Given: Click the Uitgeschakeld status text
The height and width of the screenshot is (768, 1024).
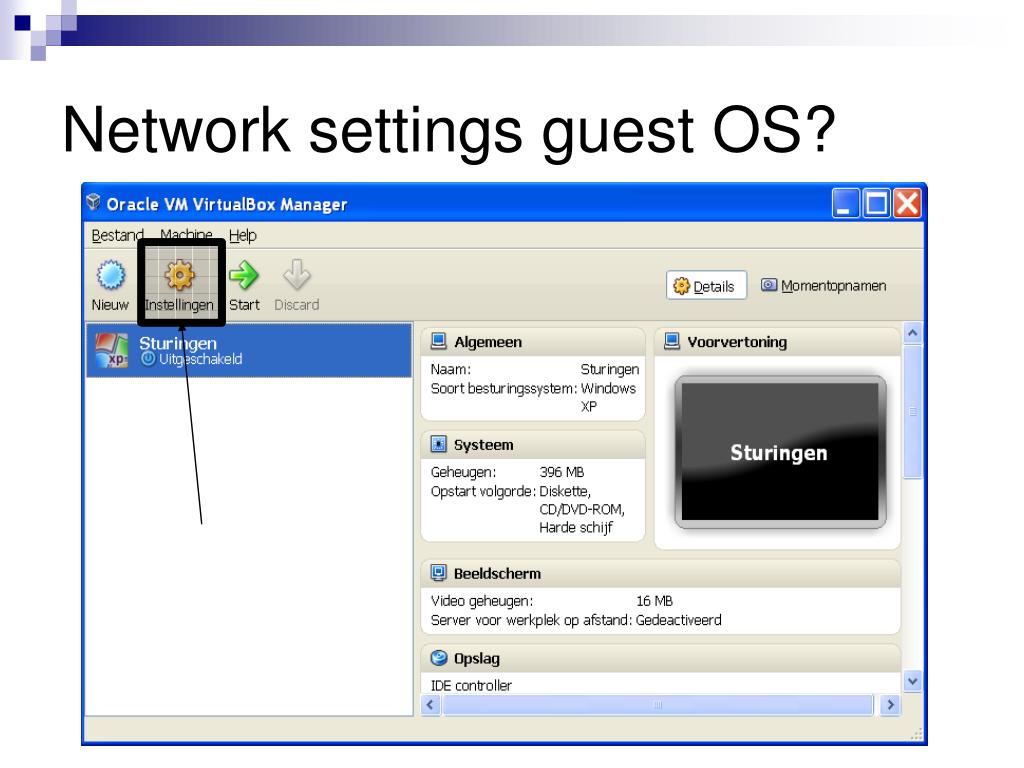Looking at the screenshot, I should tap(200, 359).
